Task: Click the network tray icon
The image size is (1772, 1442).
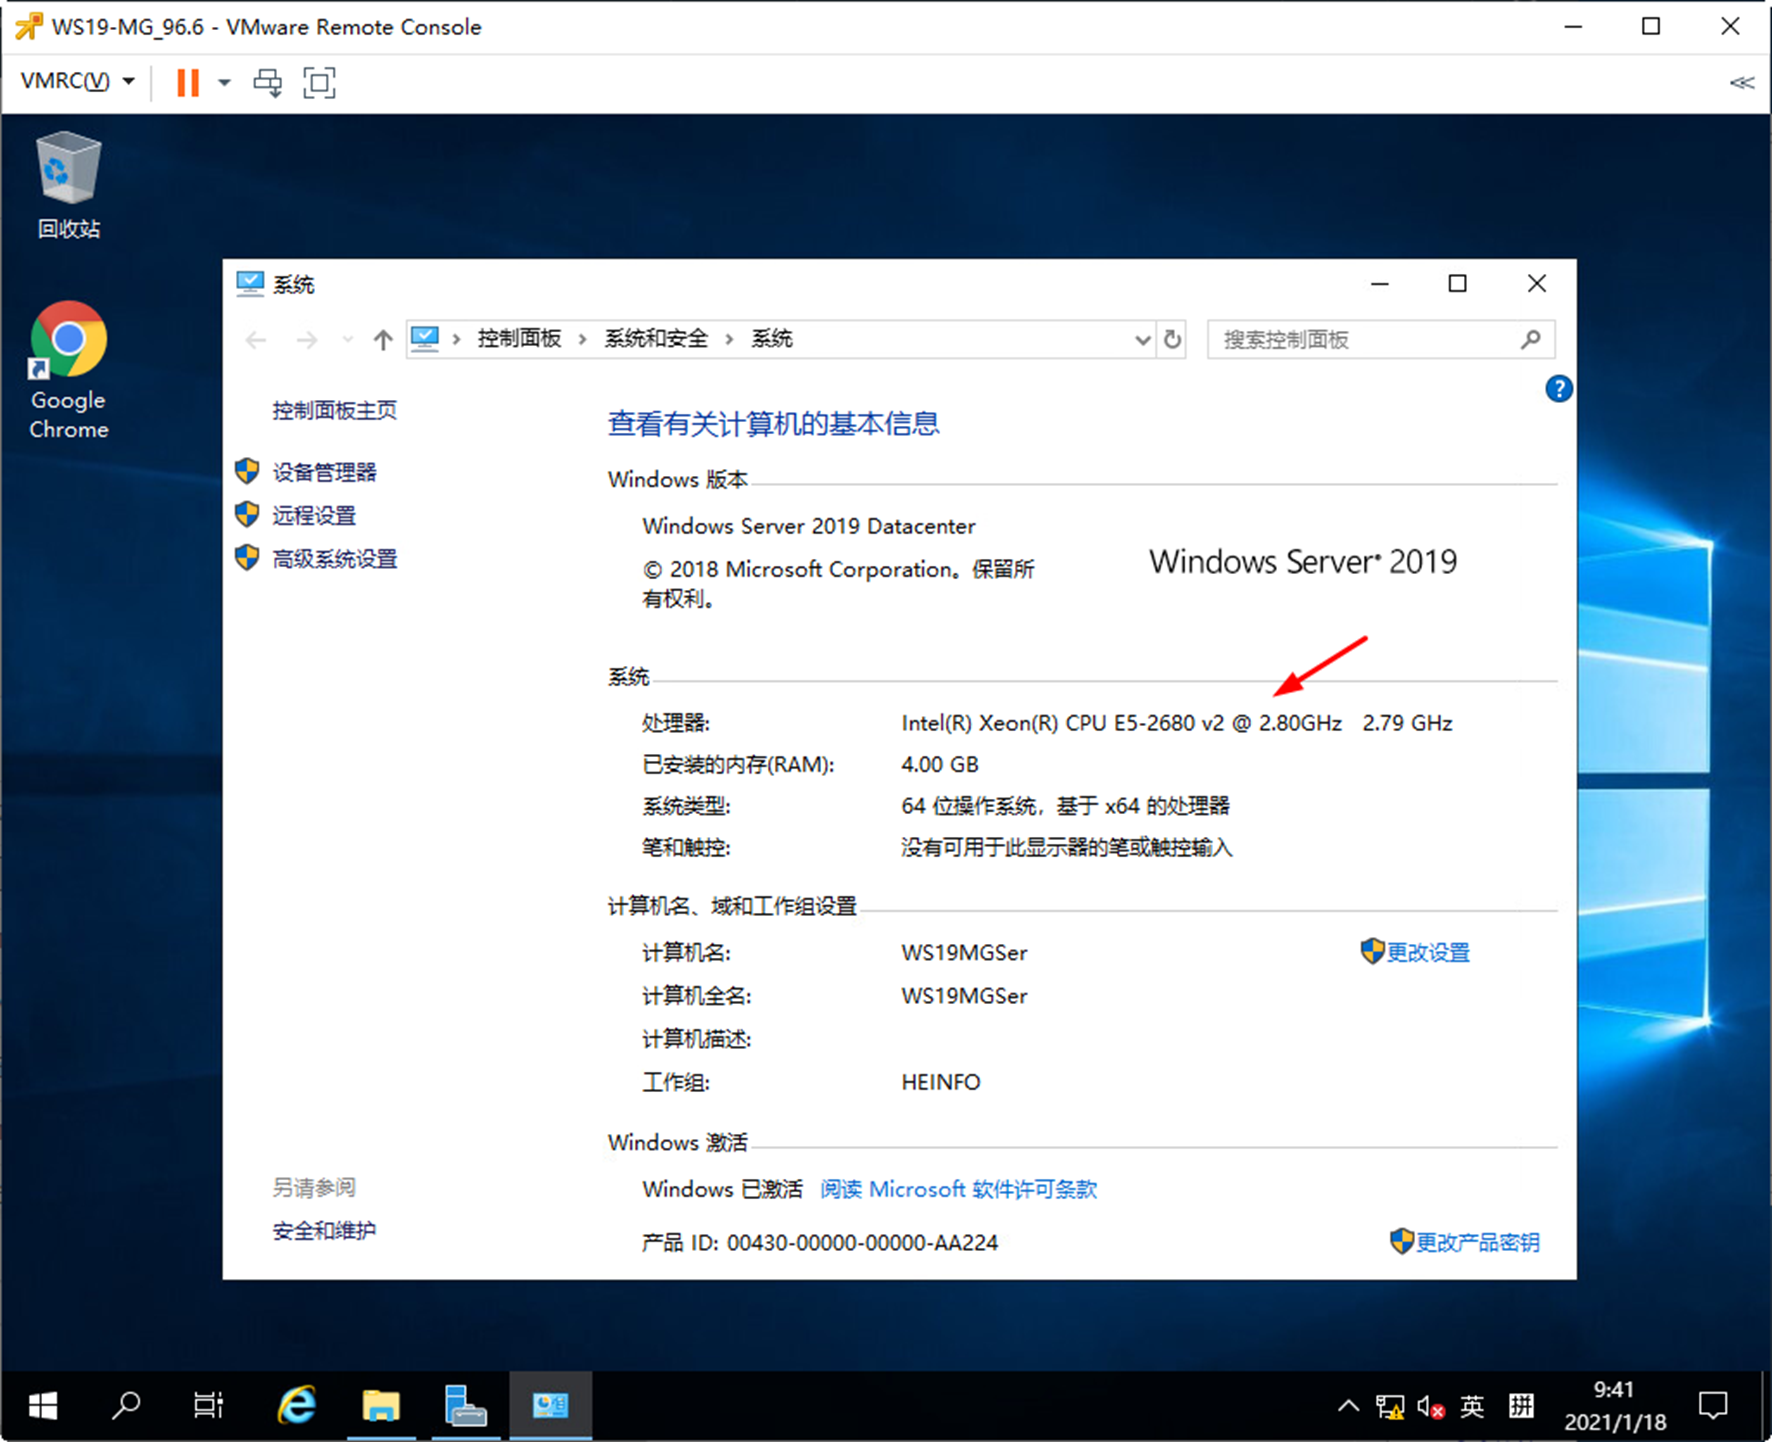Action: click(1389, 1407)
